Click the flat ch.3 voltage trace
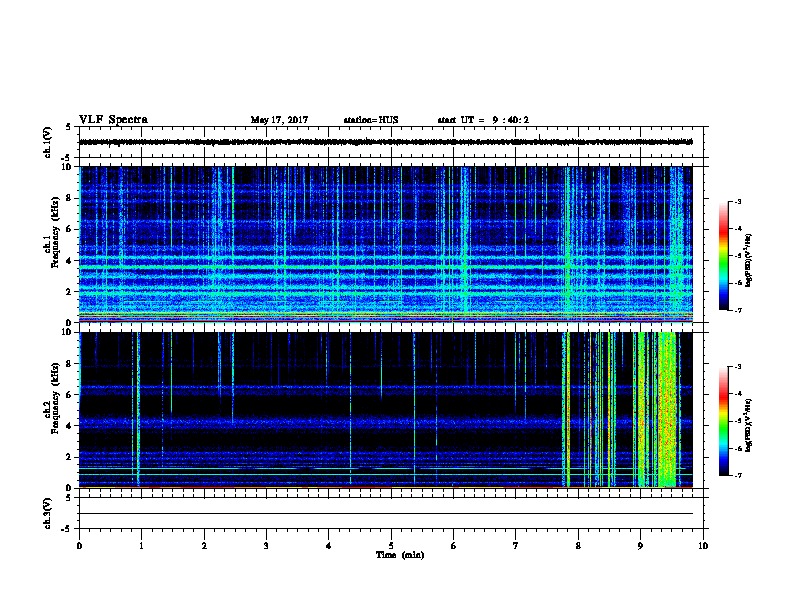The image size is (792, 612). (x=386, y=514)
